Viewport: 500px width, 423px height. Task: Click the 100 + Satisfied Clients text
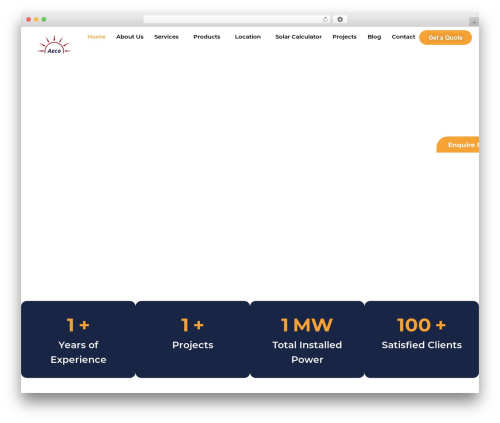[422, 334]
